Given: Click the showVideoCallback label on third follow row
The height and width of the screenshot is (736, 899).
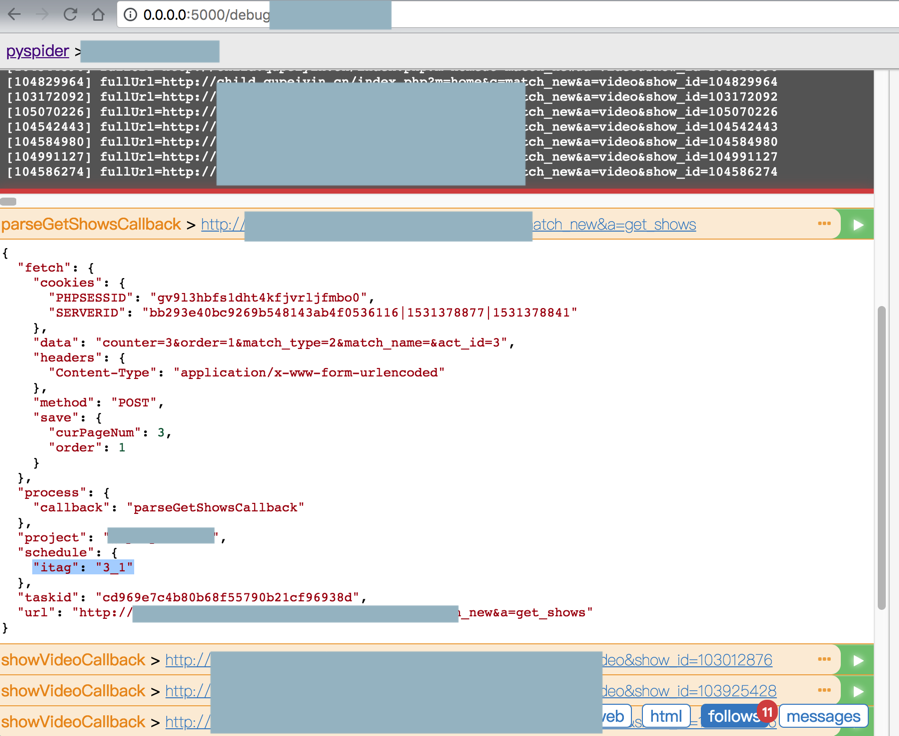Looking at the screenshot, I should [x=73, y=722].
